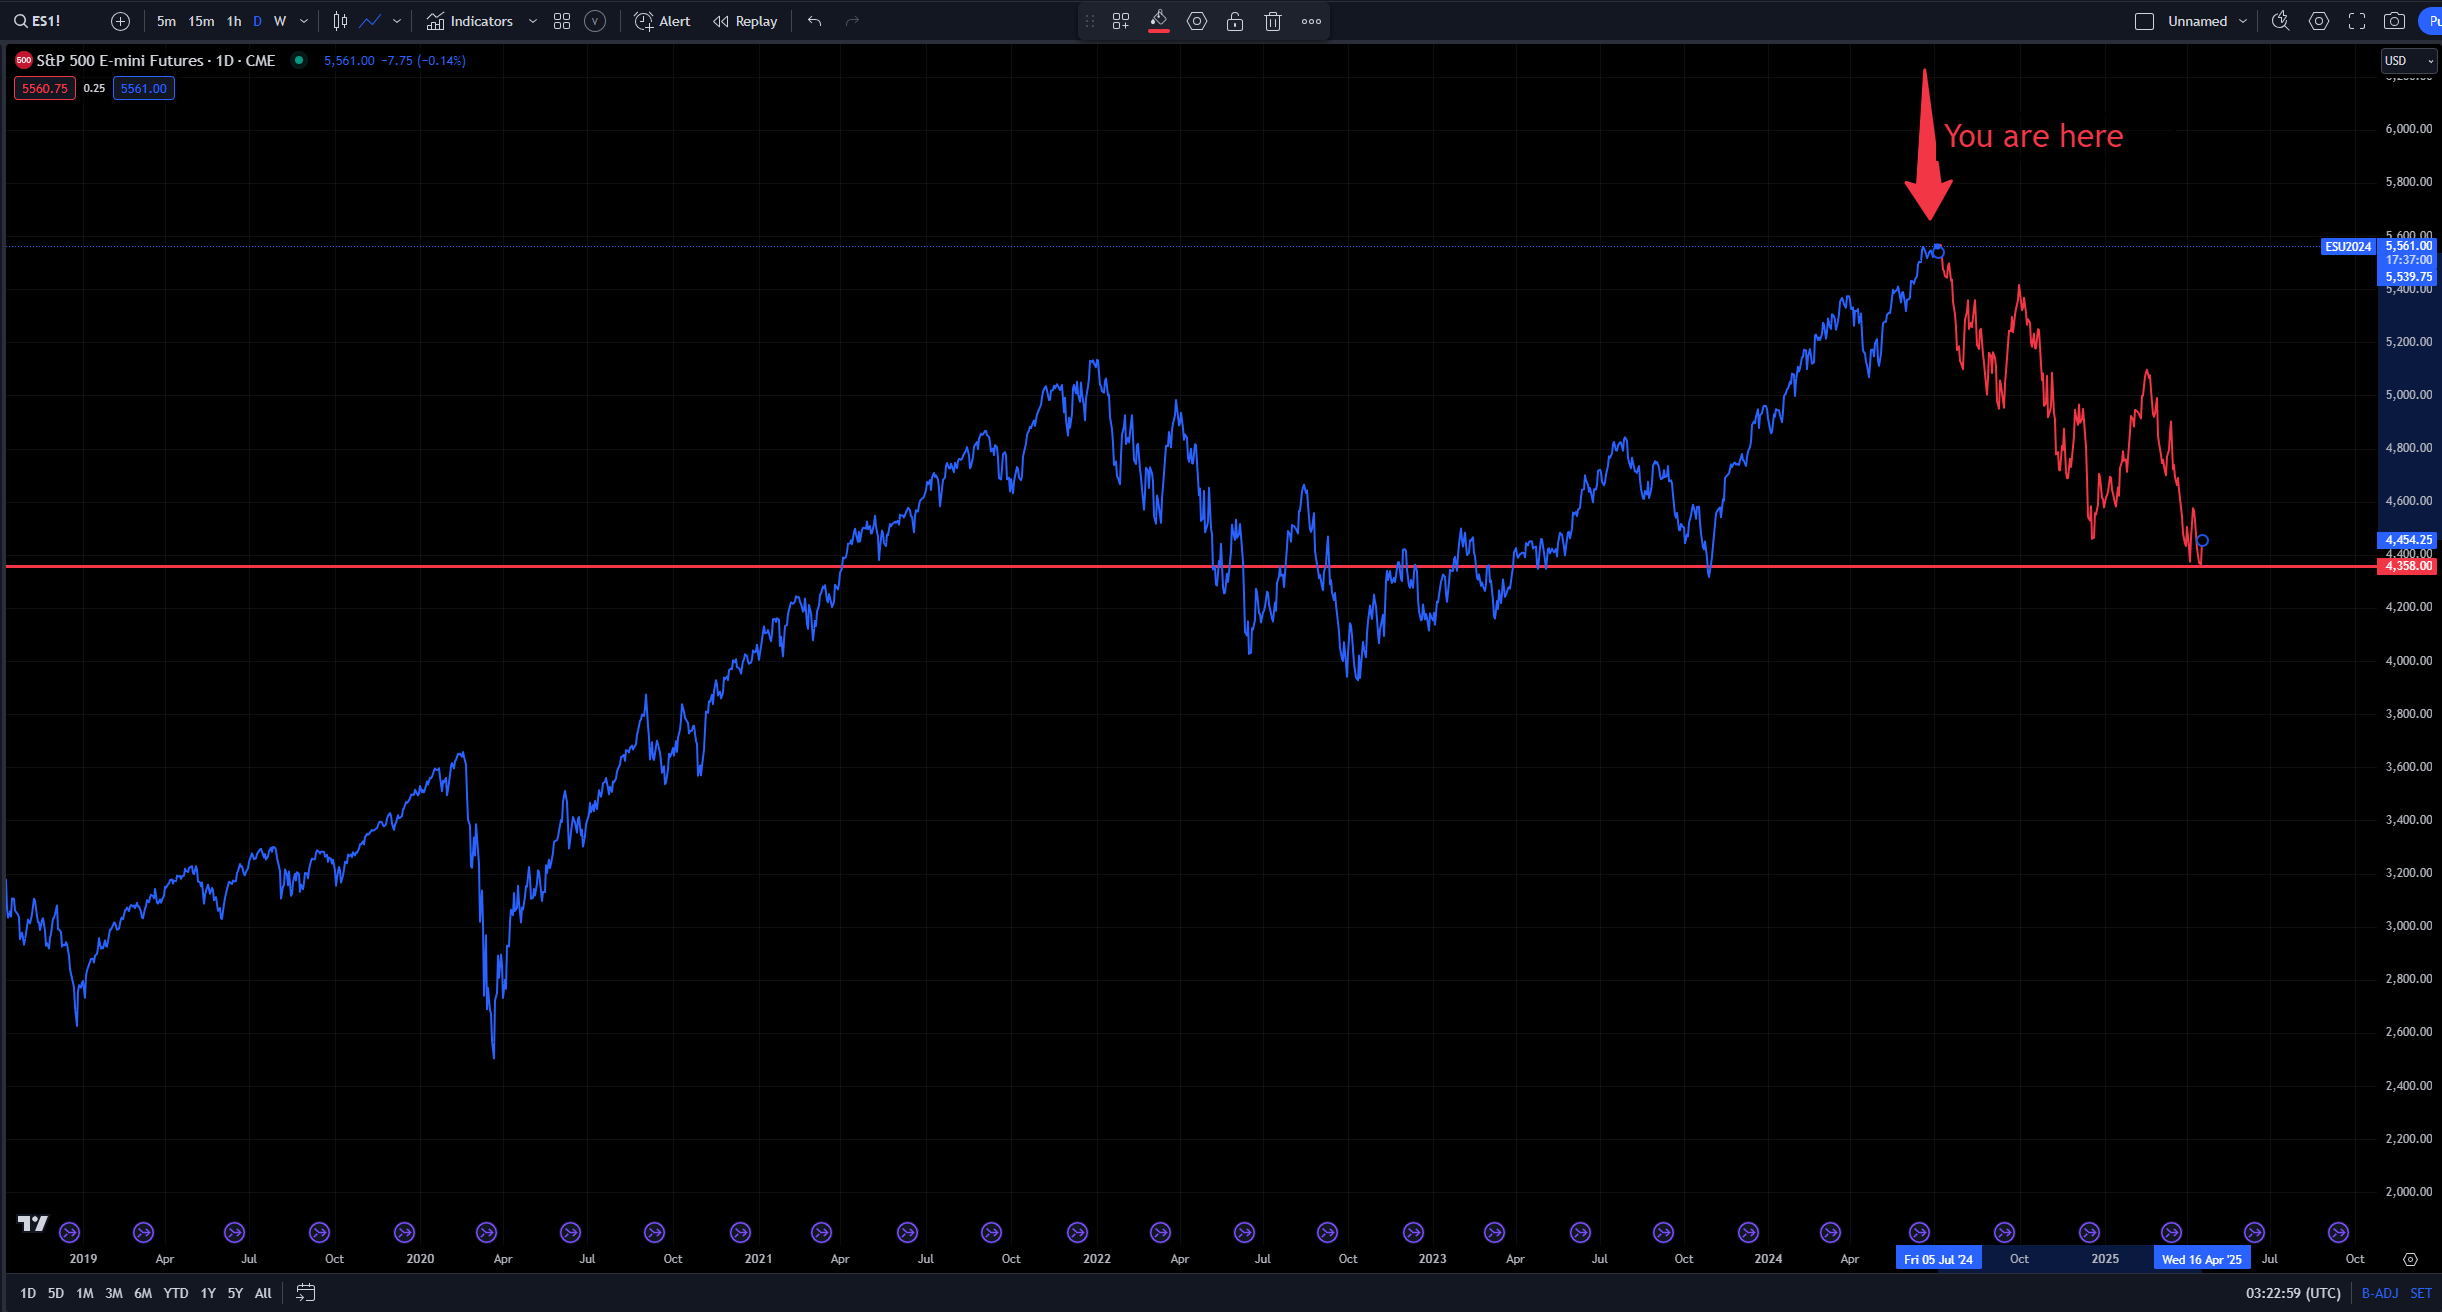The width and height of the screenshot is (2442, 1312).
Task: Select the 1Y range tab
Action: point(207,1292)
